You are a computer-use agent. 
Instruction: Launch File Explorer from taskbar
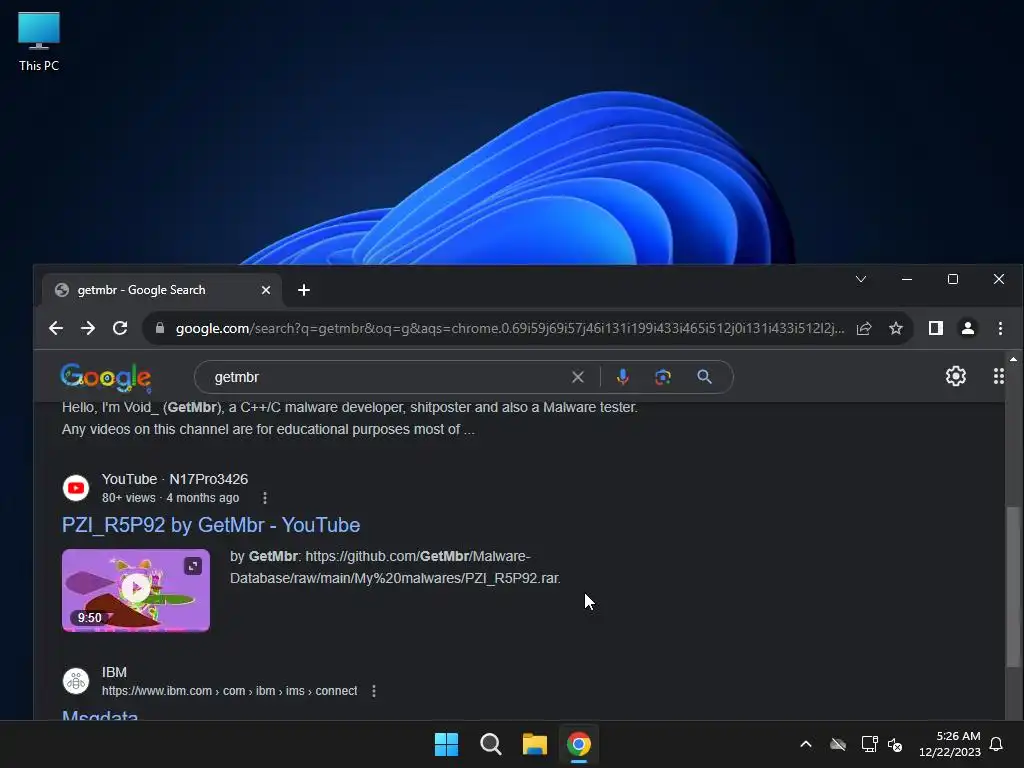[534, 744]
